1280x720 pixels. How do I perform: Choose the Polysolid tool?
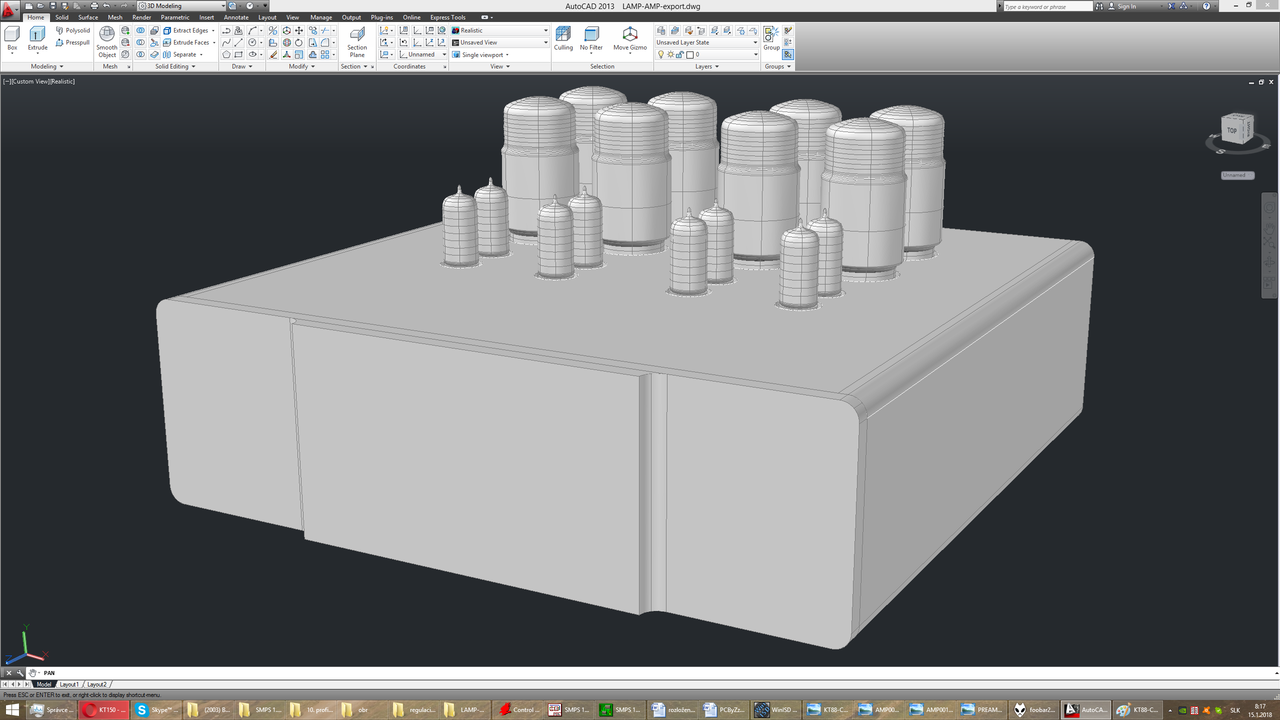coord(73,31)
